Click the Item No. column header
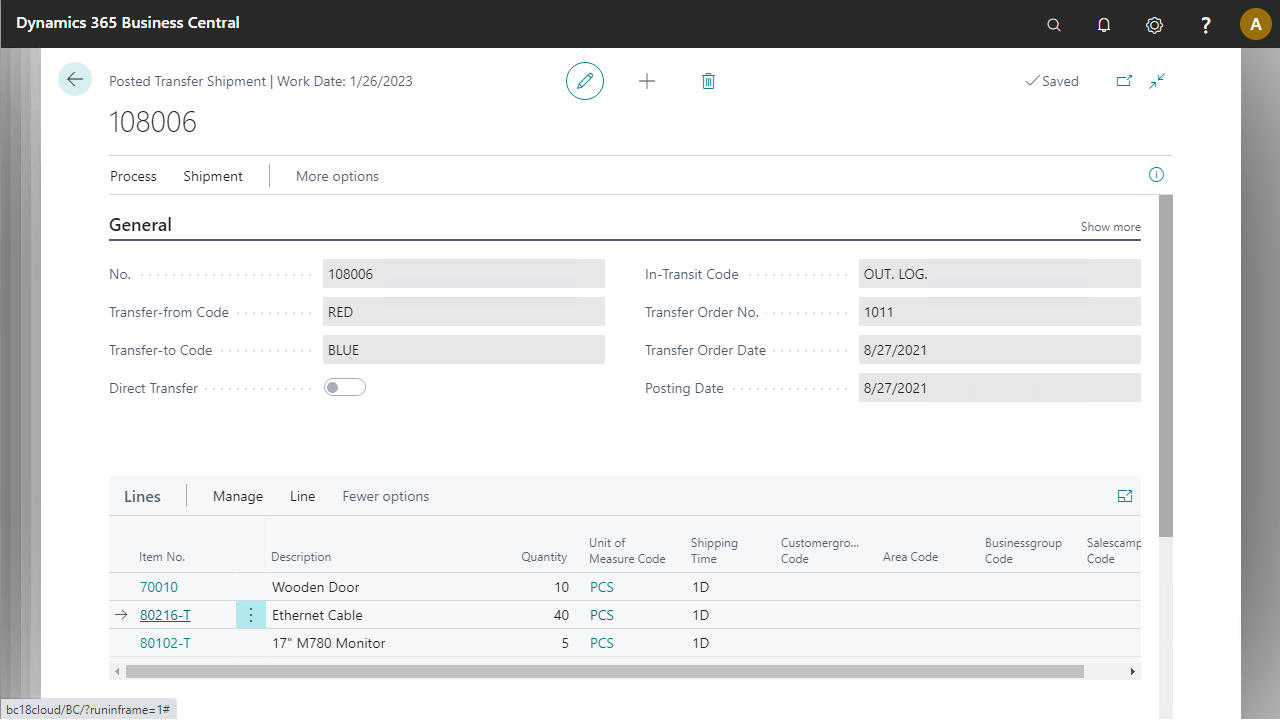 pos(162,557)
